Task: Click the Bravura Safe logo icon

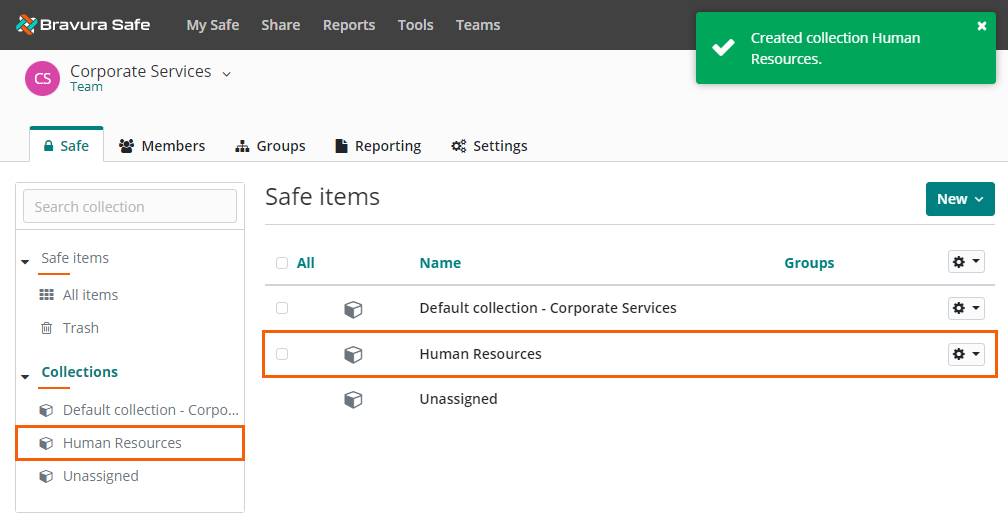Action: coord(26,24)
